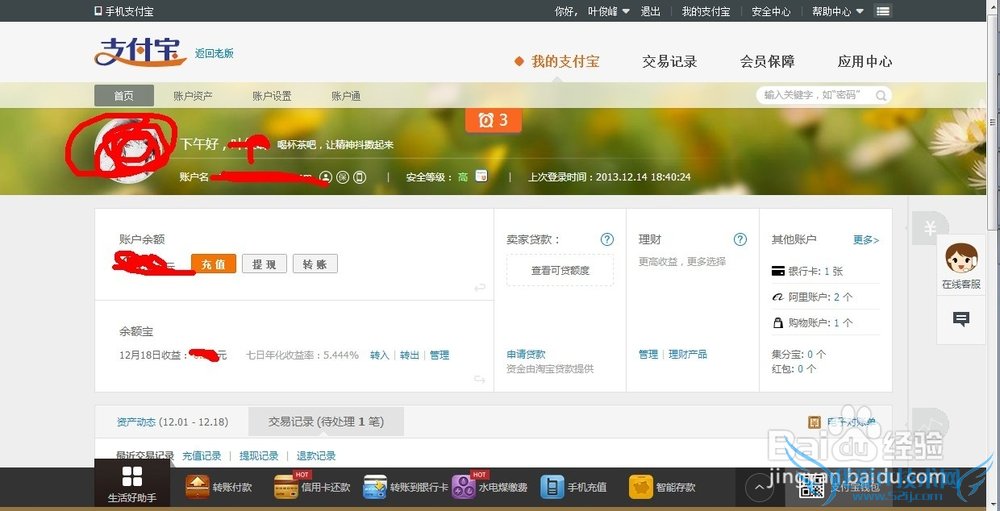
Task: Open the 账户设置 sub-navigation tab
Action: click(272, 96)
